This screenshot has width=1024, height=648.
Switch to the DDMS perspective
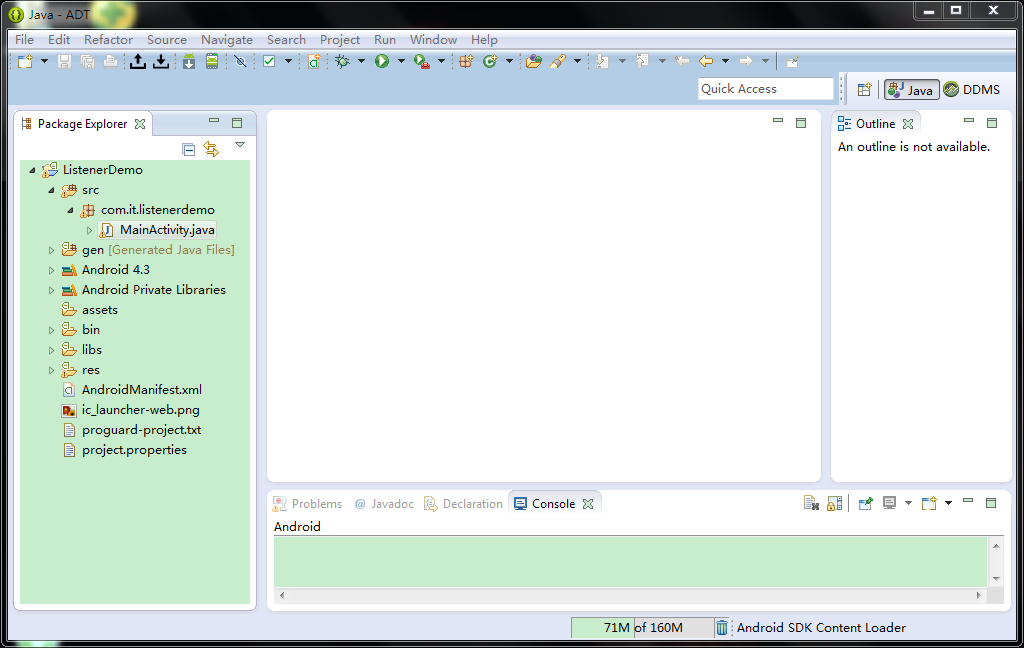972,89
